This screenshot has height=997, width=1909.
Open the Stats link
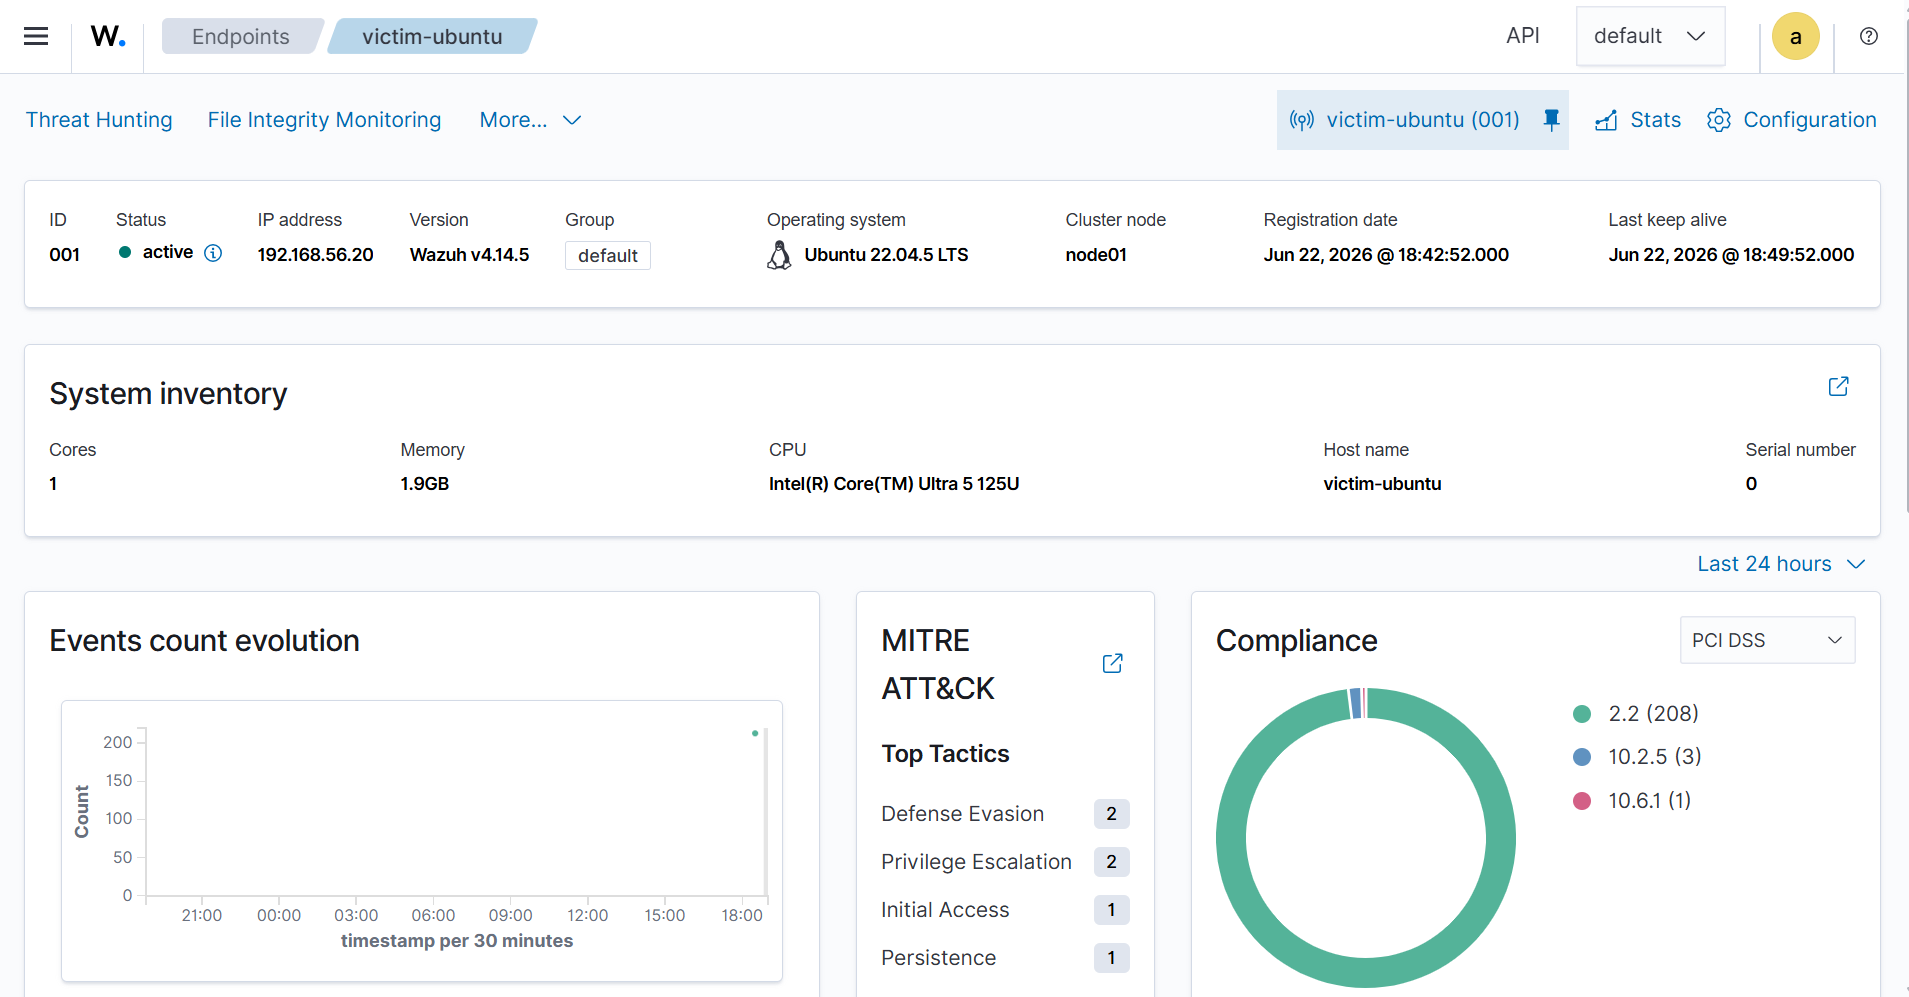(1638, 120)
